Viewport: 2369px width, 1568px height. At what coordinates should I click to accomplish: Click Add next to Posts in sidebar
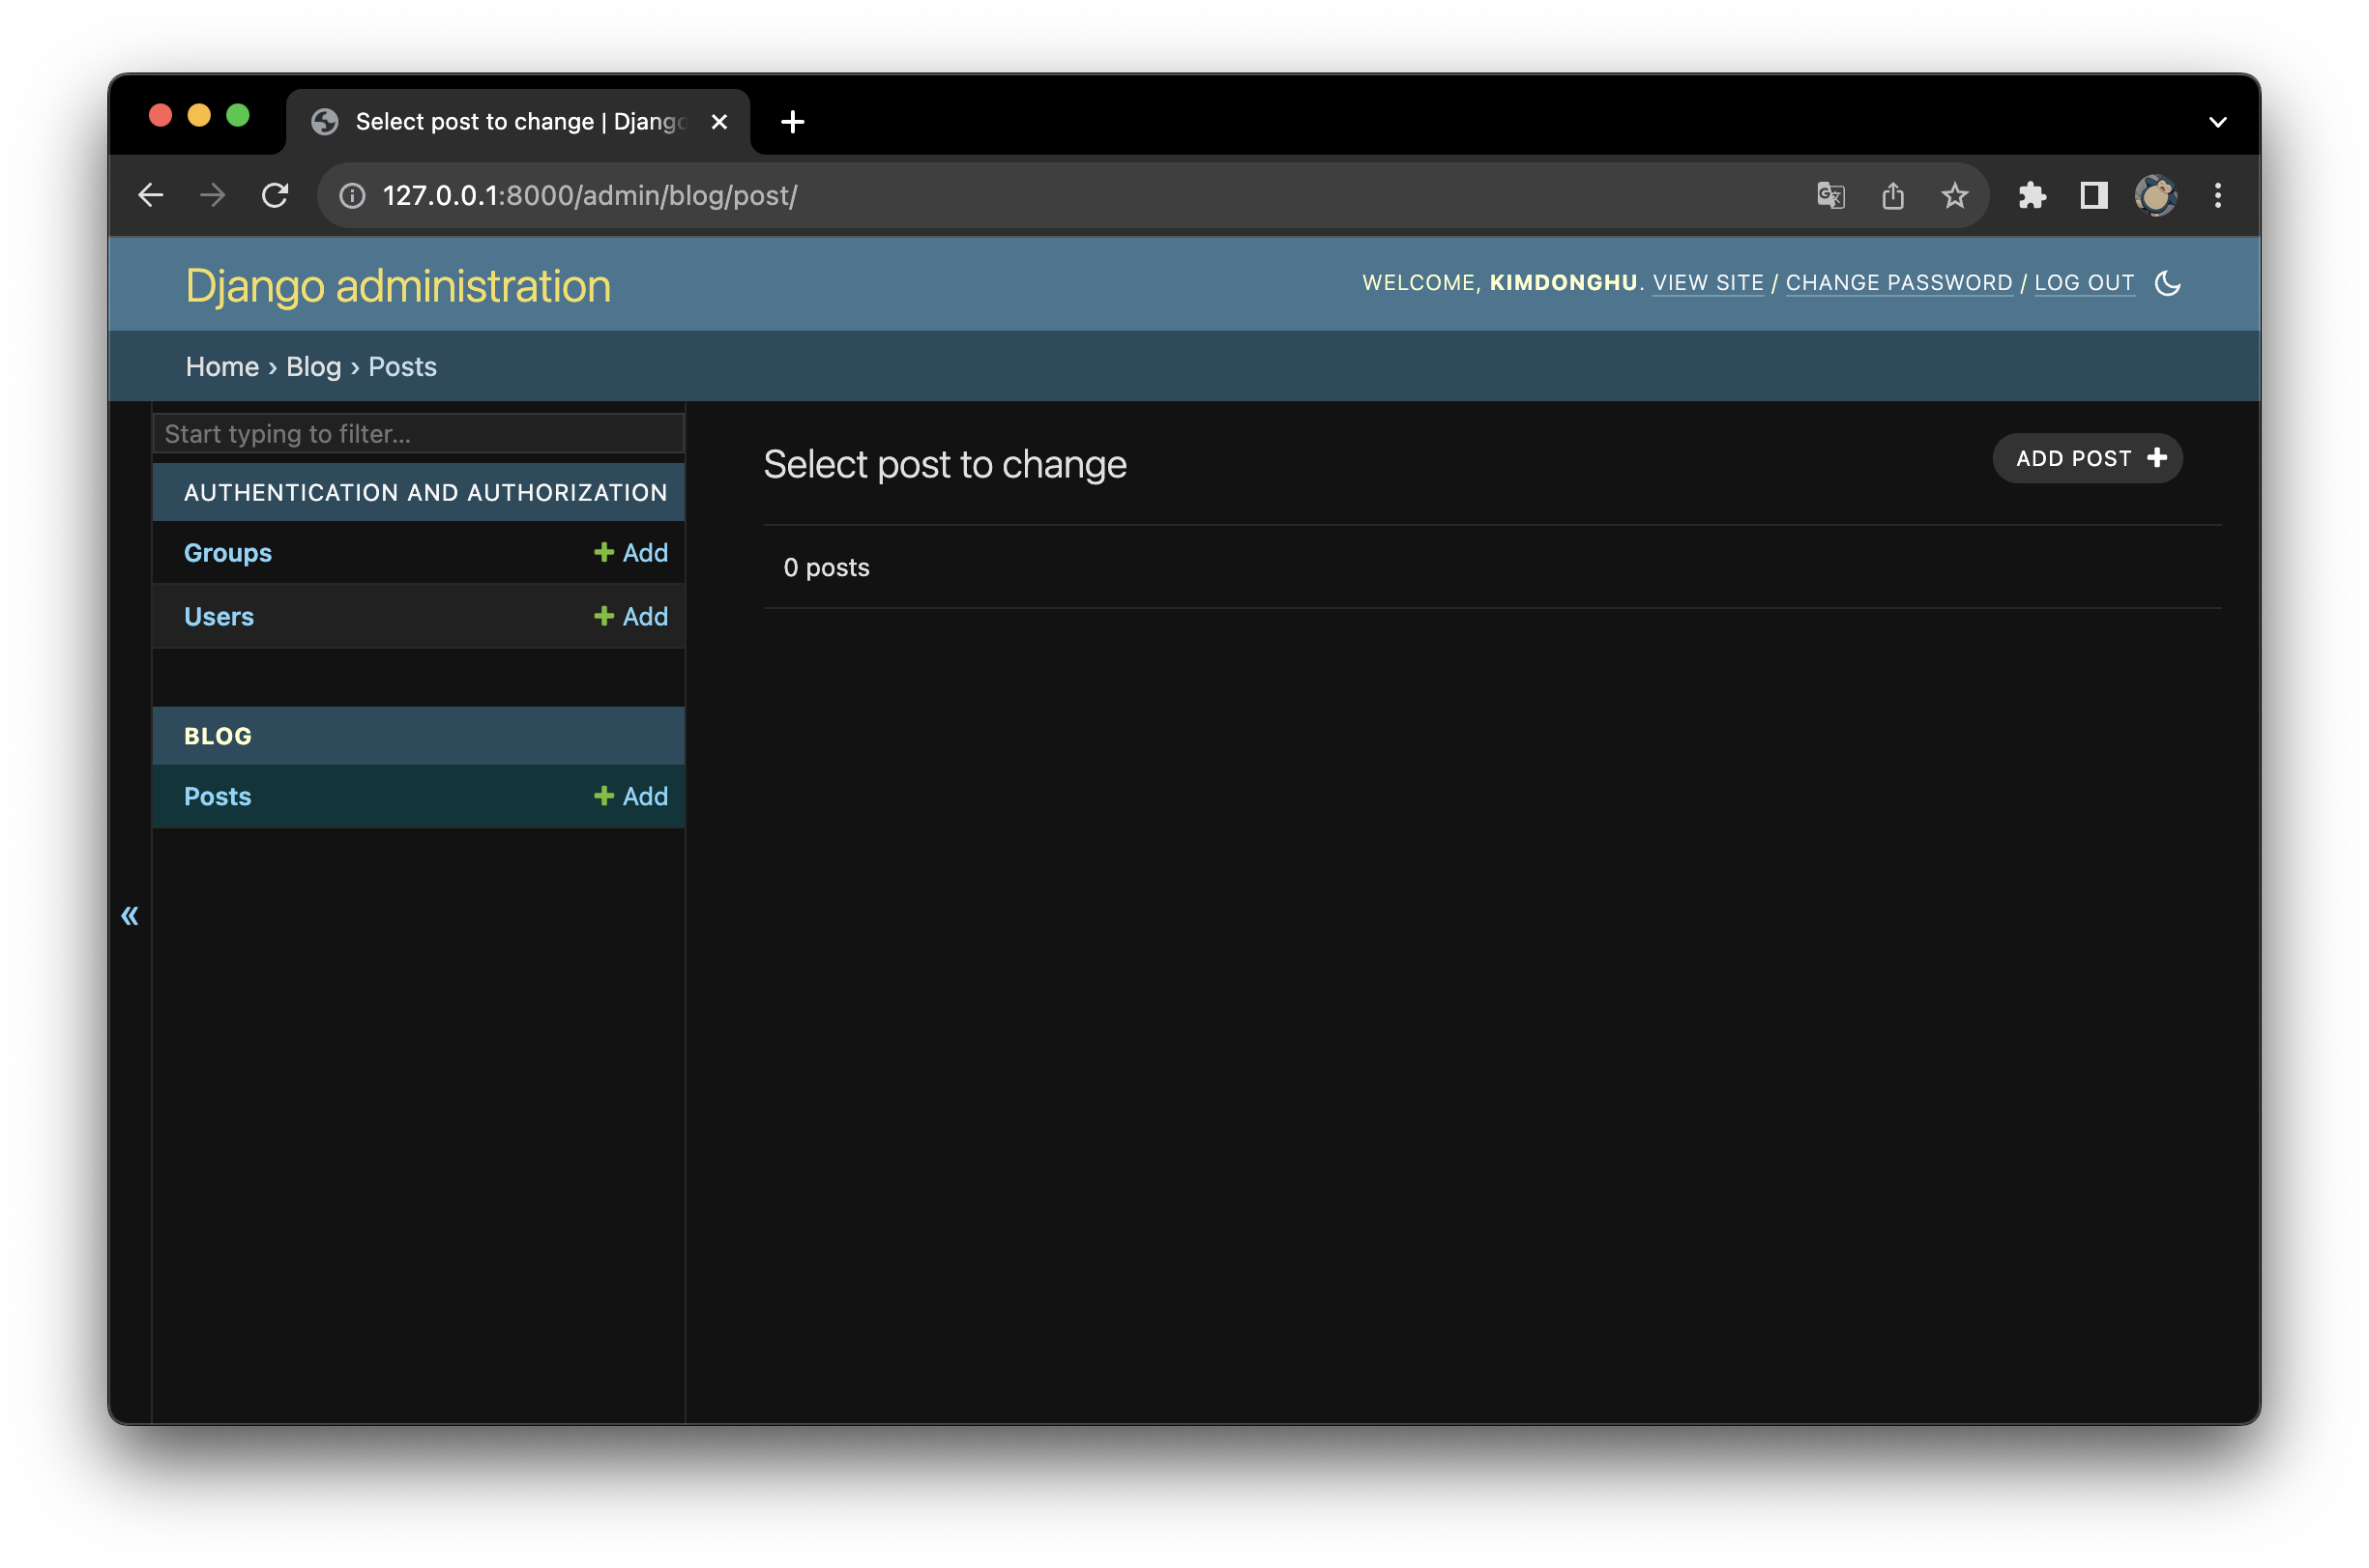631,797
